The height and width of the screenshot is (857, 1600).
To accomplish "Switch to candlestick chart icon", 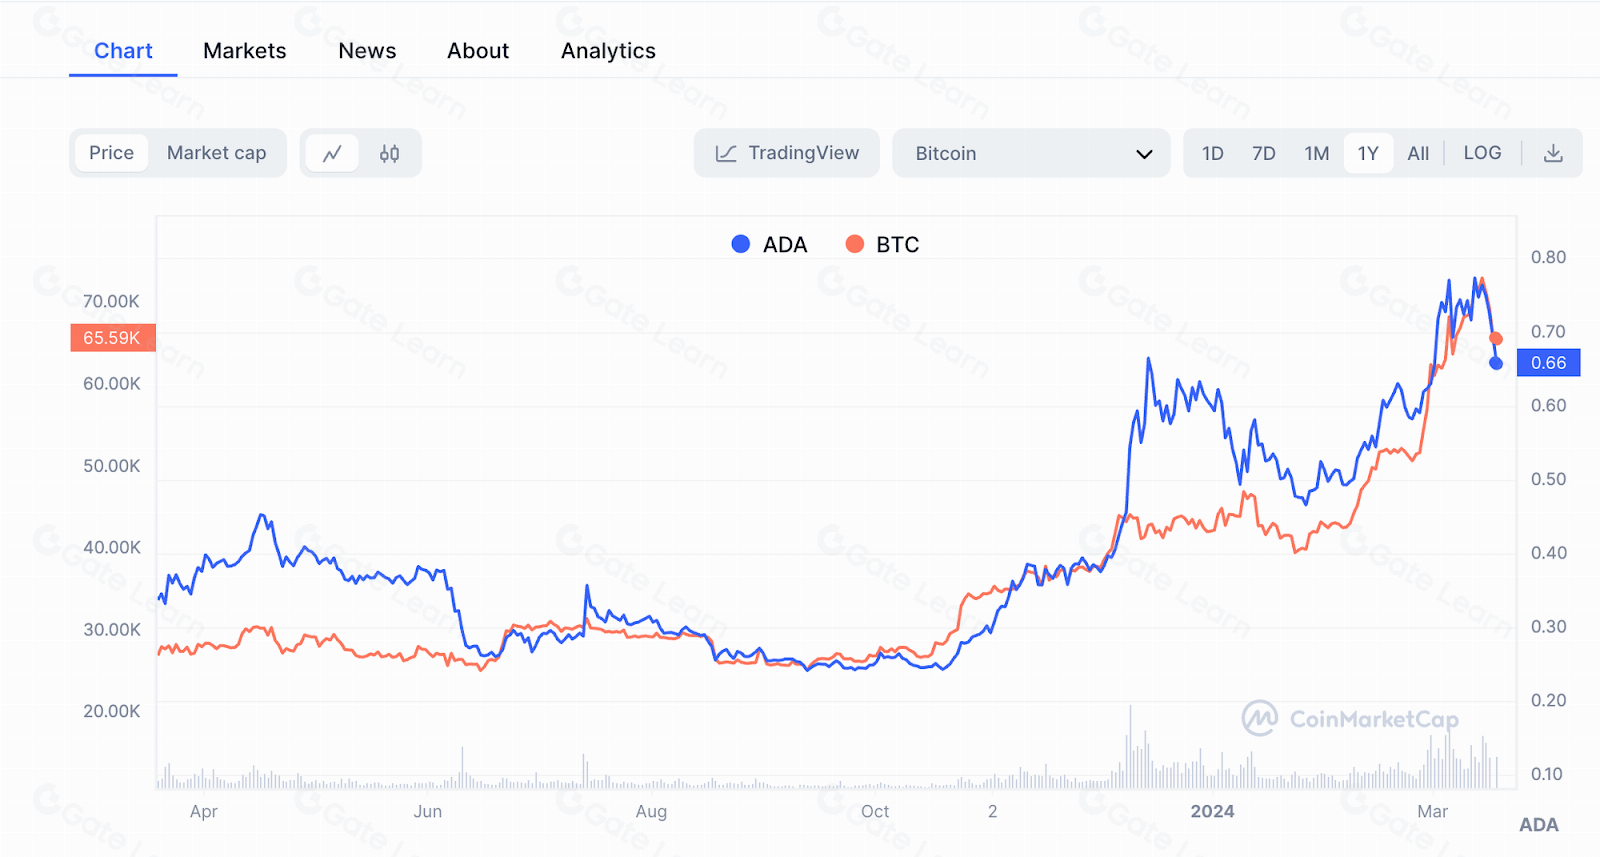I will click(390, 153).
